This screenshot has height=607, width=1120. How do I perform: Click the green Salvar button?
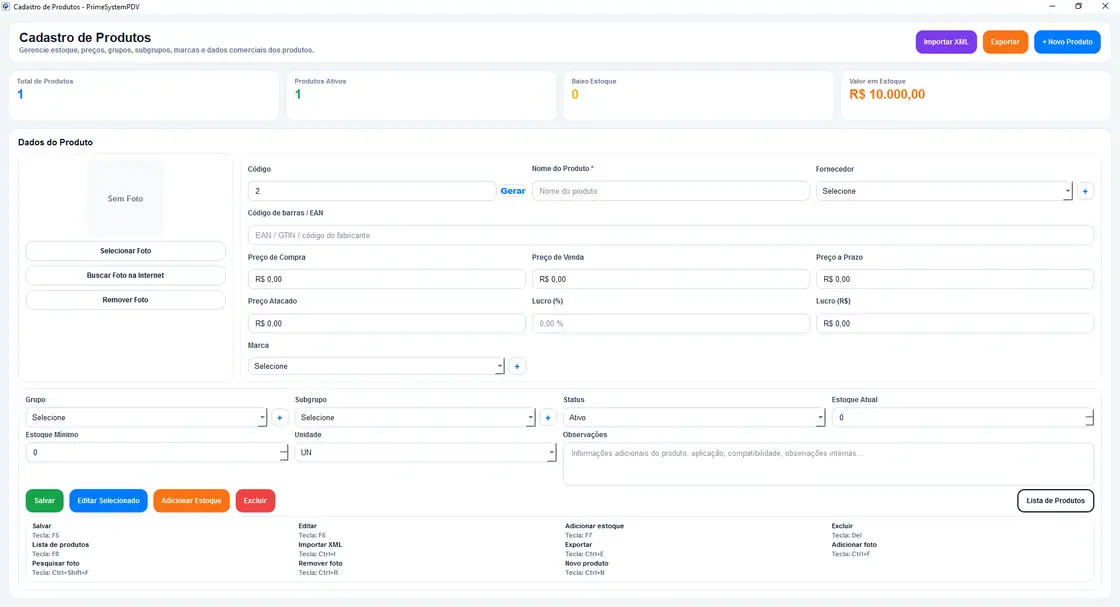pos(44,501)
